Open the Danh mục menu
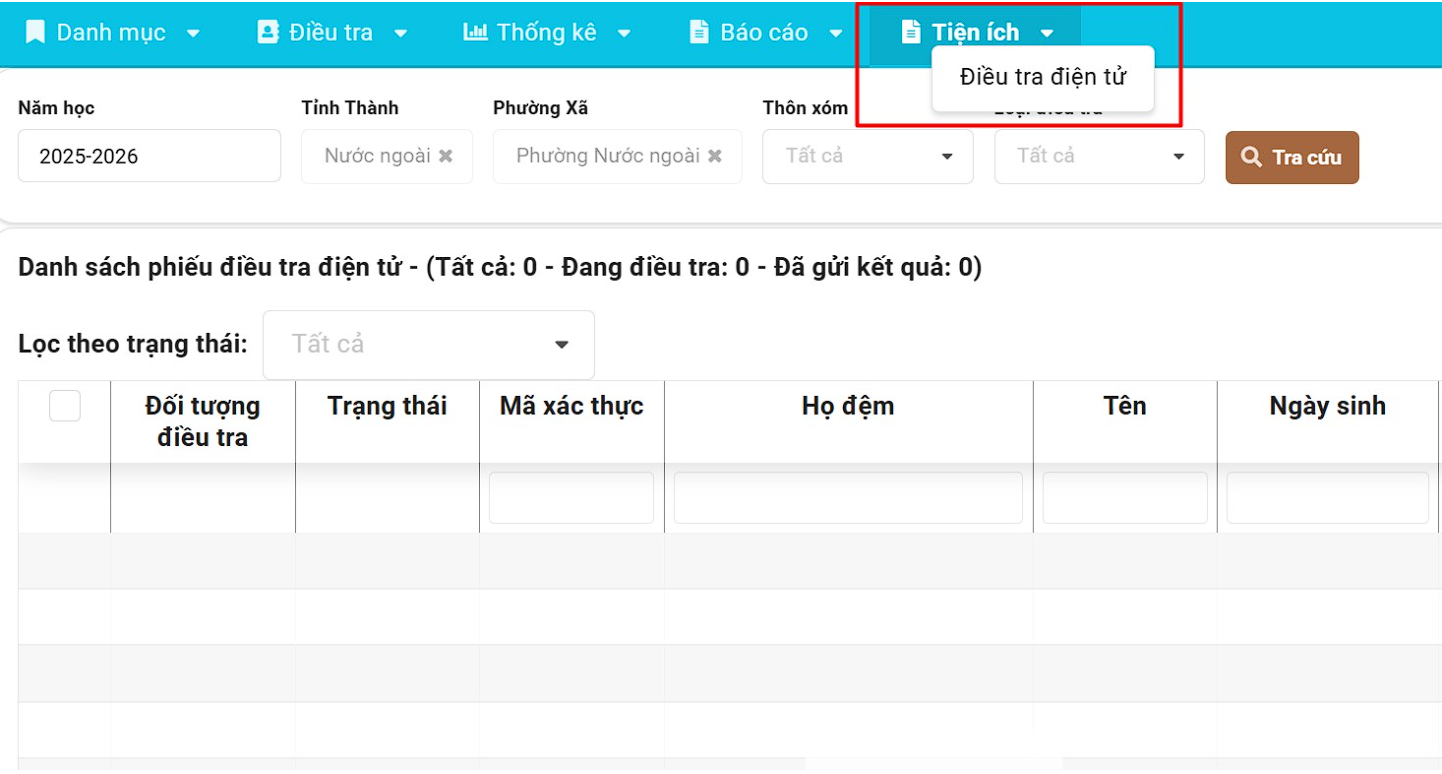The image size is (1442, 774). tap(113, 32)
